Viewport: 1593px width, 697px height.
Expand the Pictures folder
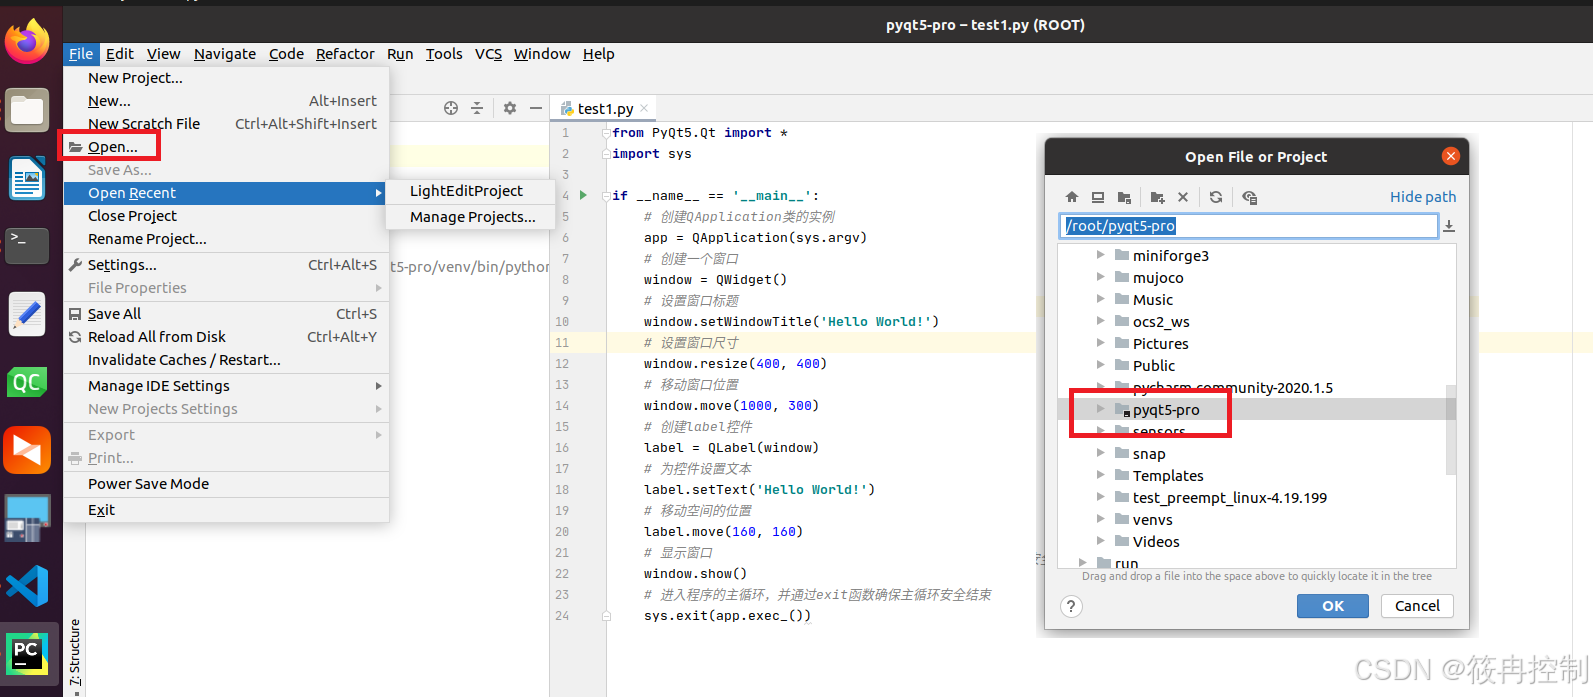click(1100, 343)
